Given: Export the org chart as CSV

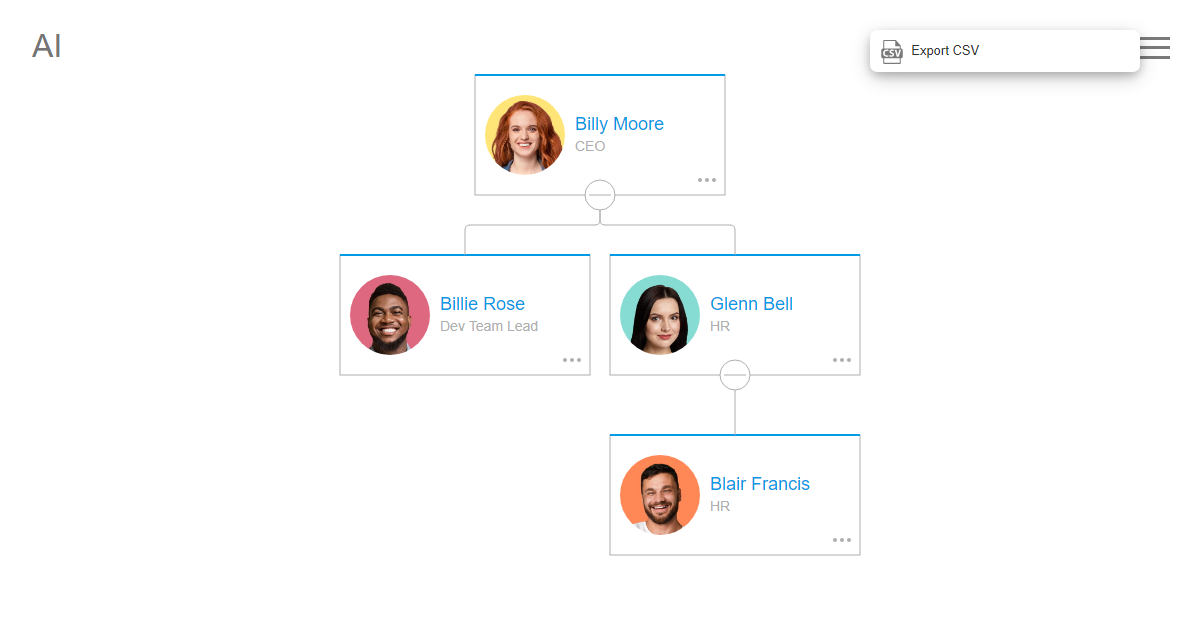Looking at the screenshot, I should point(944,51).
